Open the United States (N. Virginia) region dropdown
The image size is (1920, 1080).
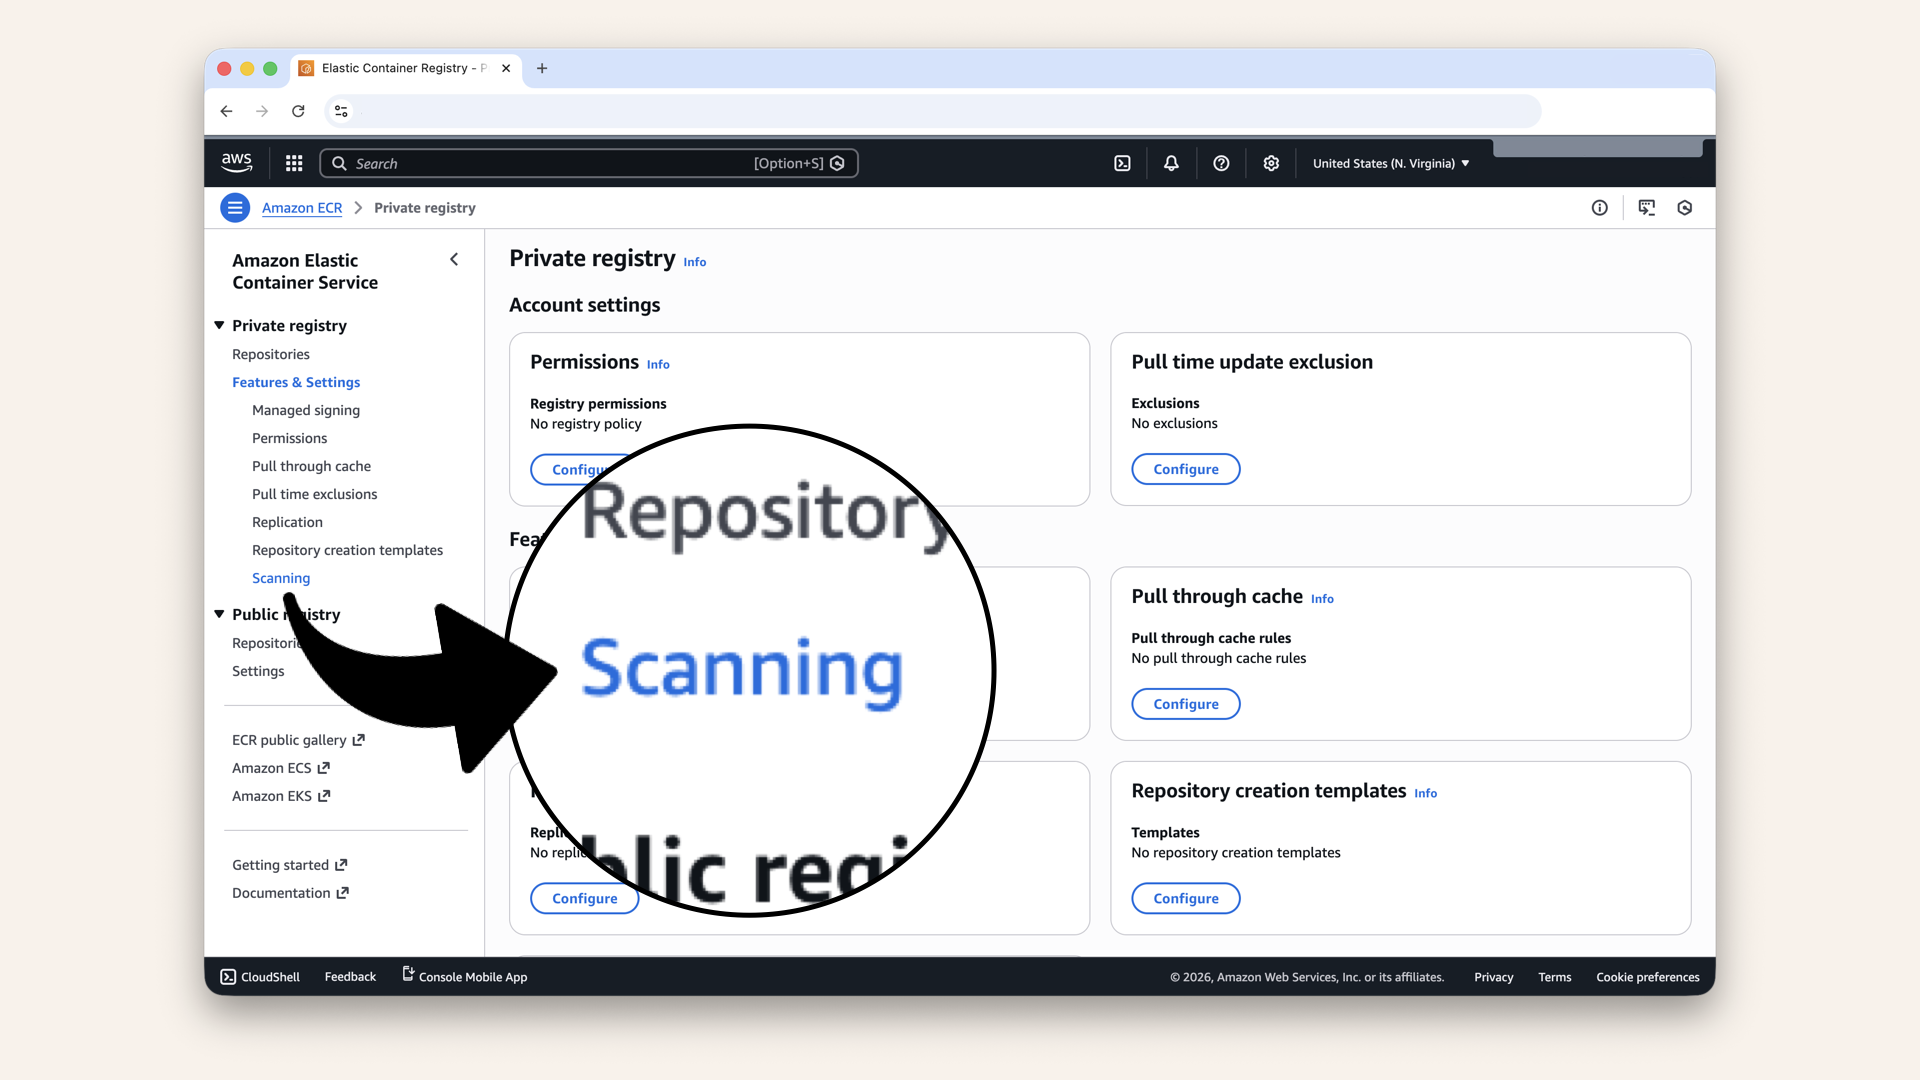pos(1390,163)
